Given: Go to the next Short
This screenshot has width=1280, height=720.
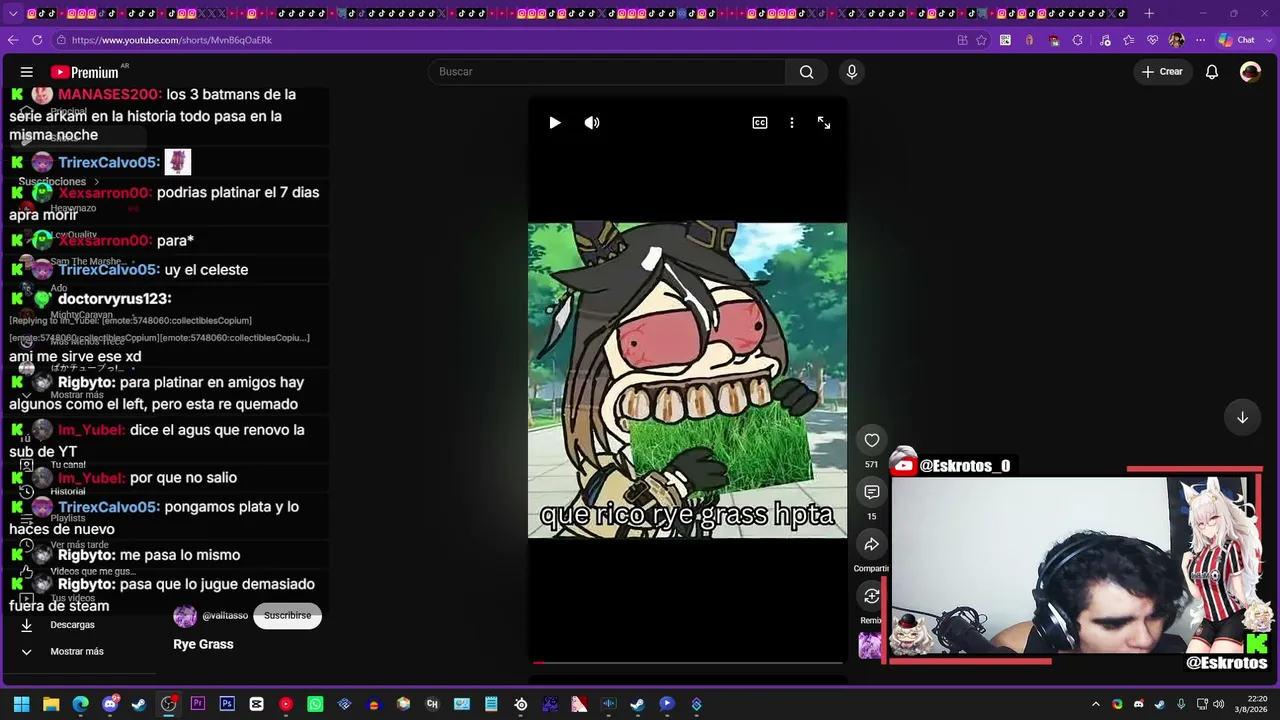Looking at the screenshot, I should coord(1242,417).
